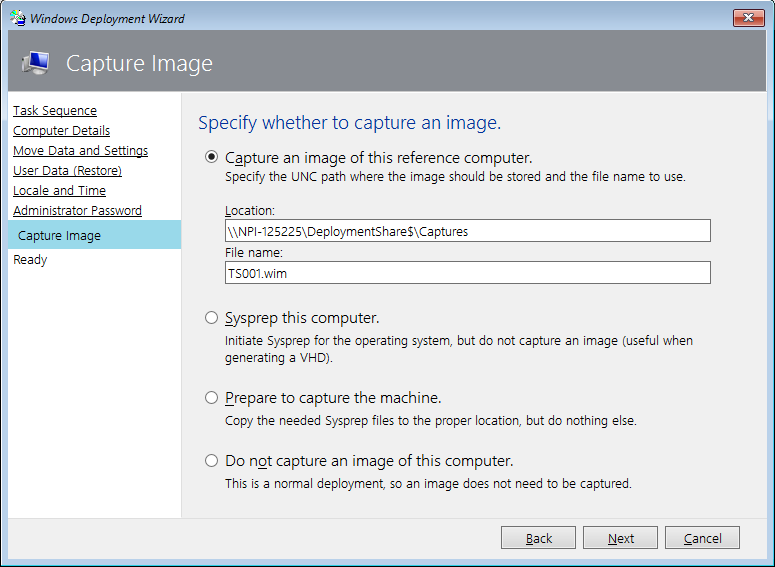The height and width of the screenshot is (567, 775).
Task: Open the Locale and Time step
Action: point(59,190)
